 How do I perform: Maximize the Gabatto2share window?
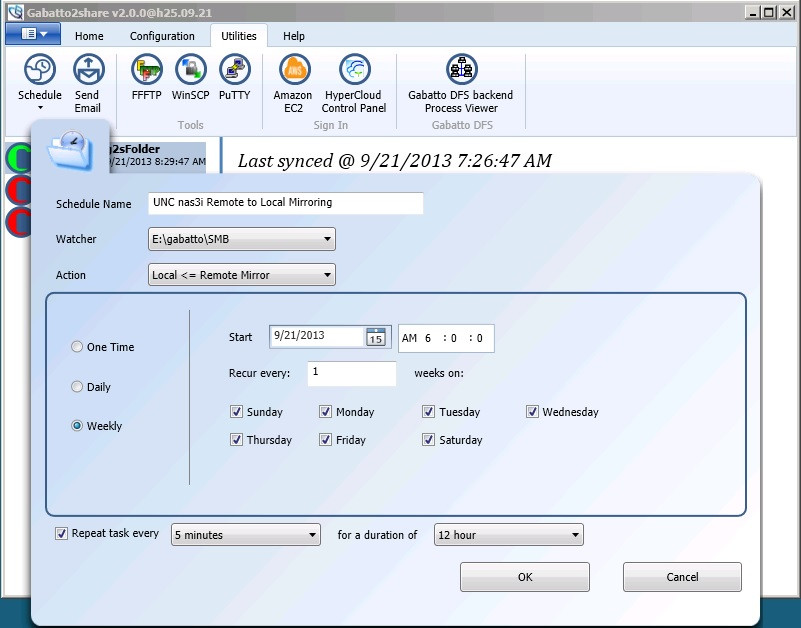769,12
